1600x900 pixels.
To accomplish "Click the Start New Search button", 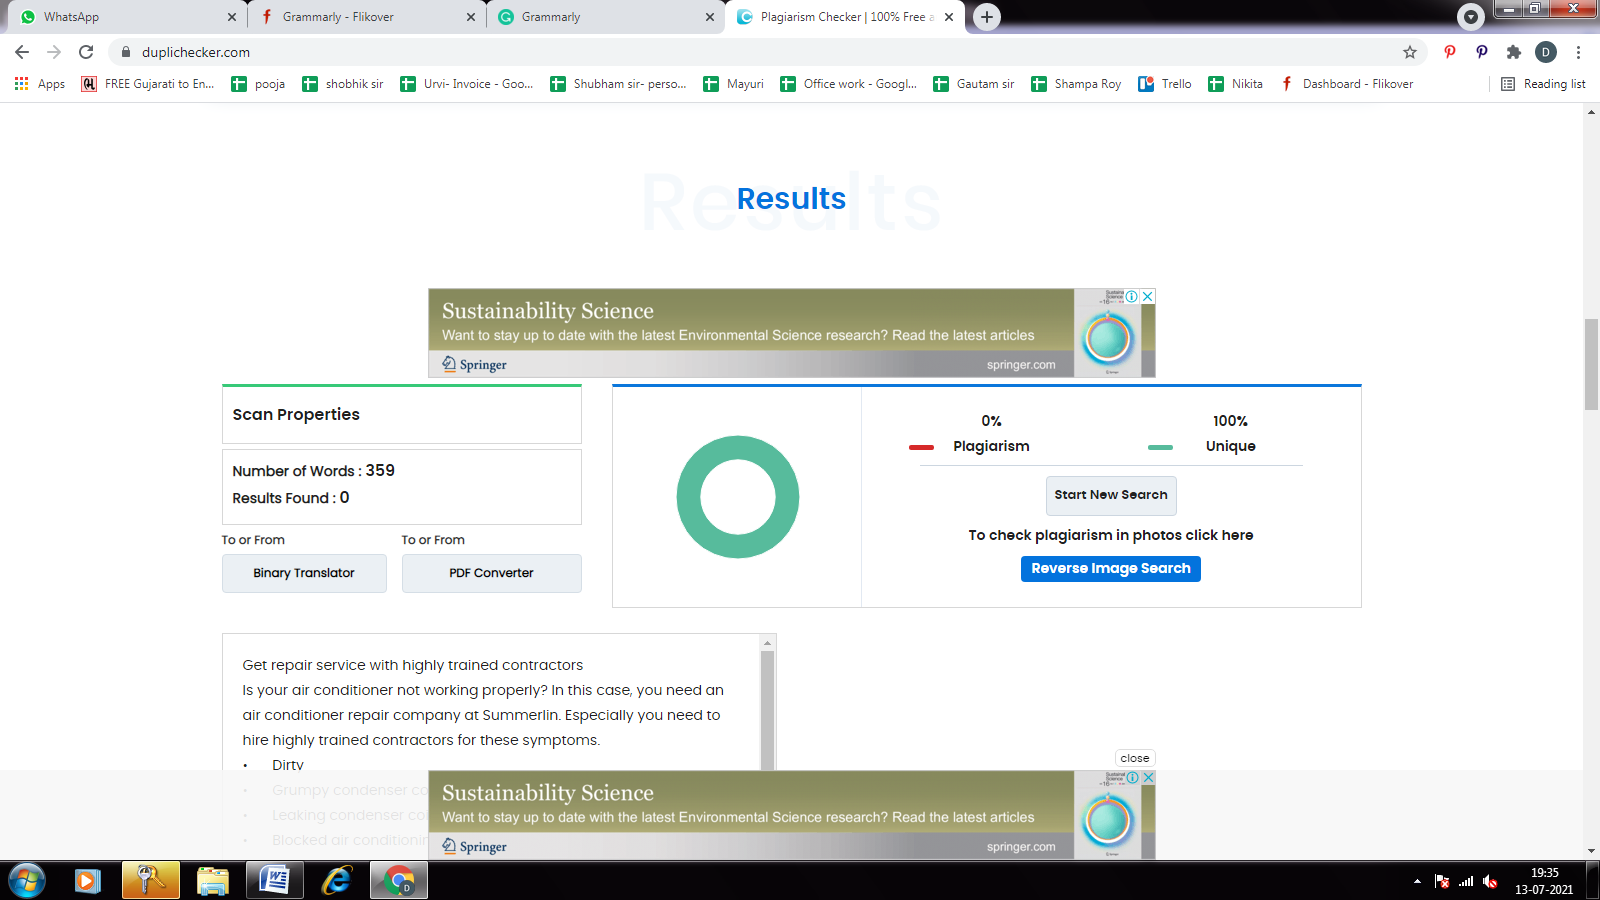I will pos(1111,495).
